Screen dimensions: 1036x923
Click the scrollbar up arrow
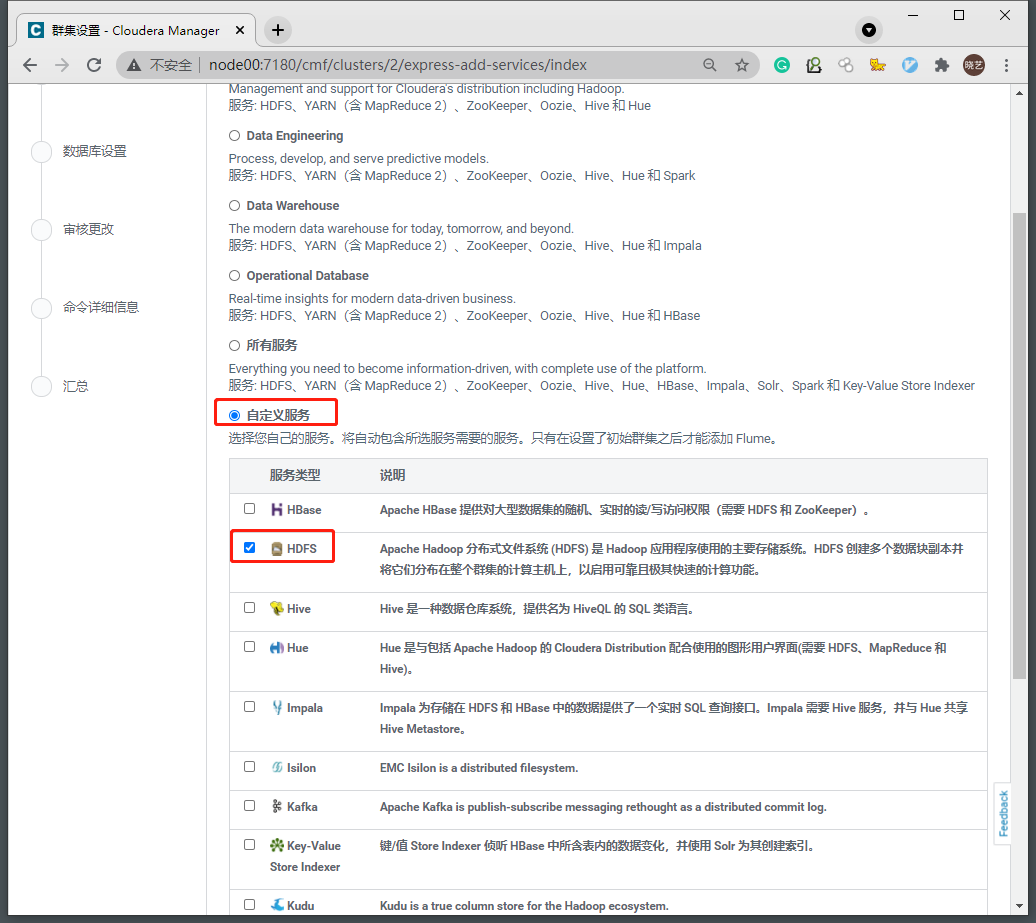pos(1019,93)
